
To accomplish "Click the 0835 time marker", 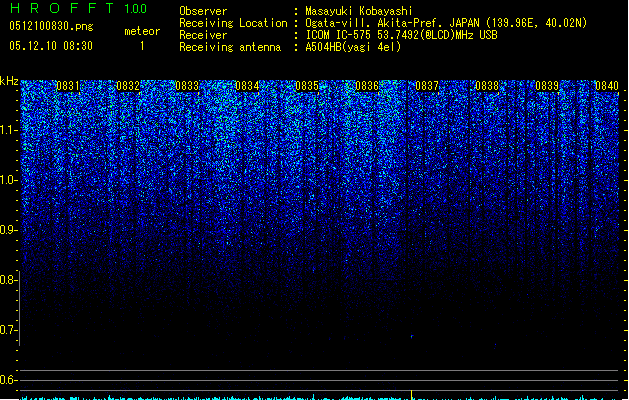I will click(307, 86).
